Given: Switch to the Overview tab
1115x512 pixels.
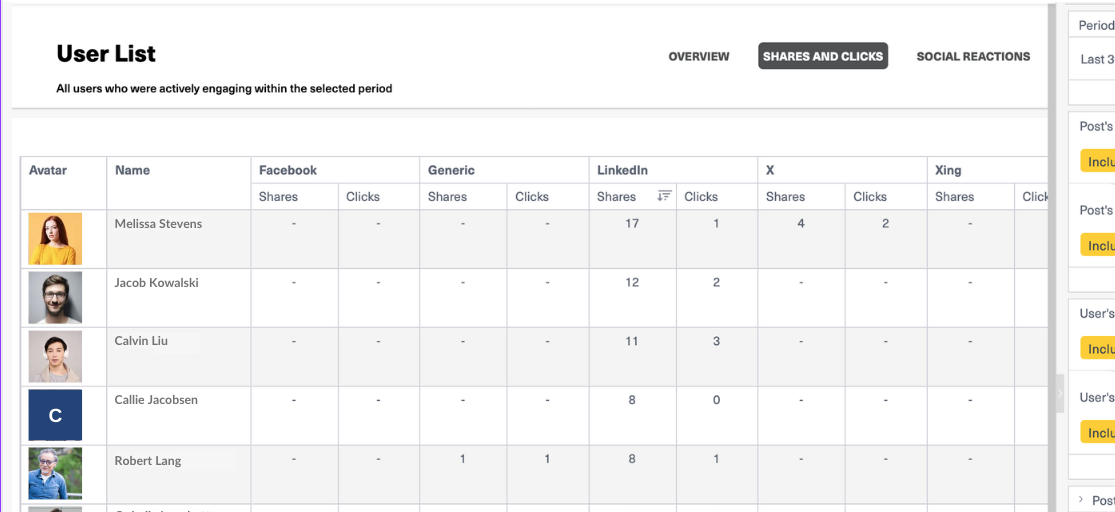Looking at the screenshot, I should [x=698, y=56].
